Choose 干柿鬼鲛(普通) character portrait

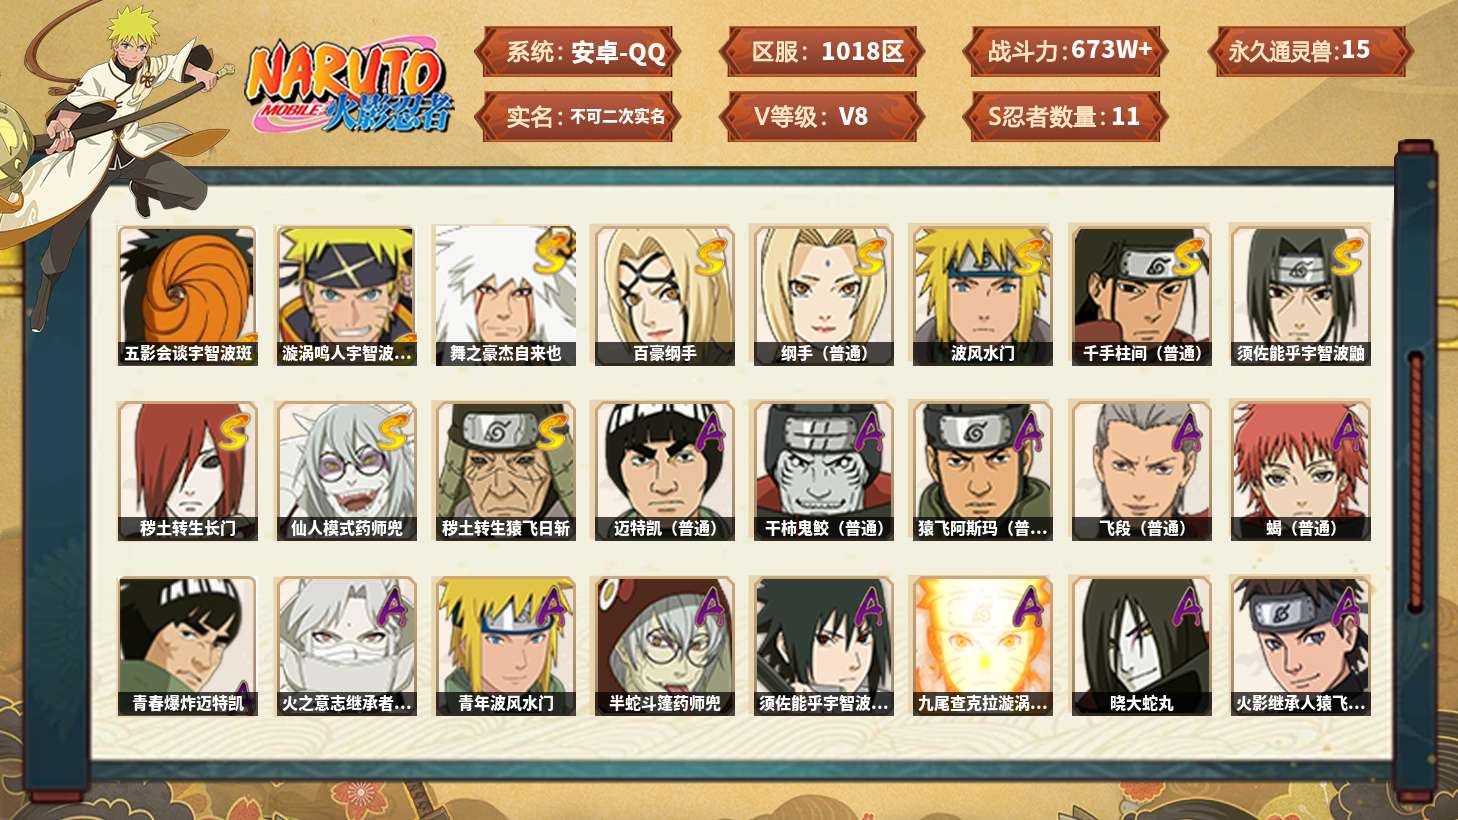[x=823, y=471]
